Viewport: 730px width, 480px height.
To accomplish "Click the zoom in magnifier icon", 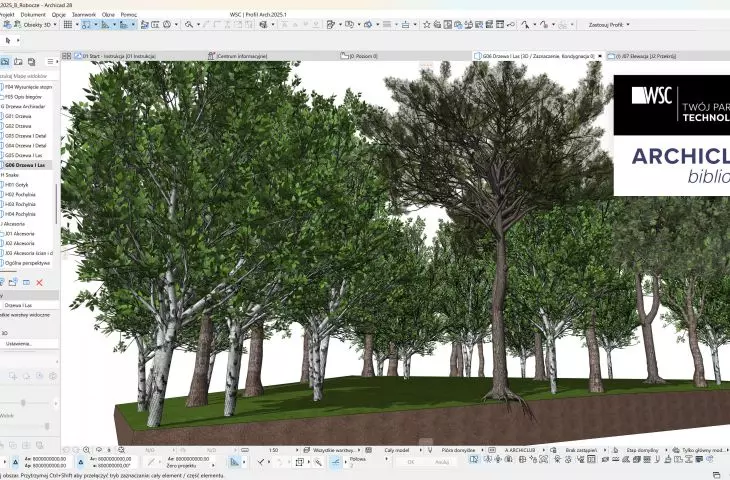I will coord(87,450).
